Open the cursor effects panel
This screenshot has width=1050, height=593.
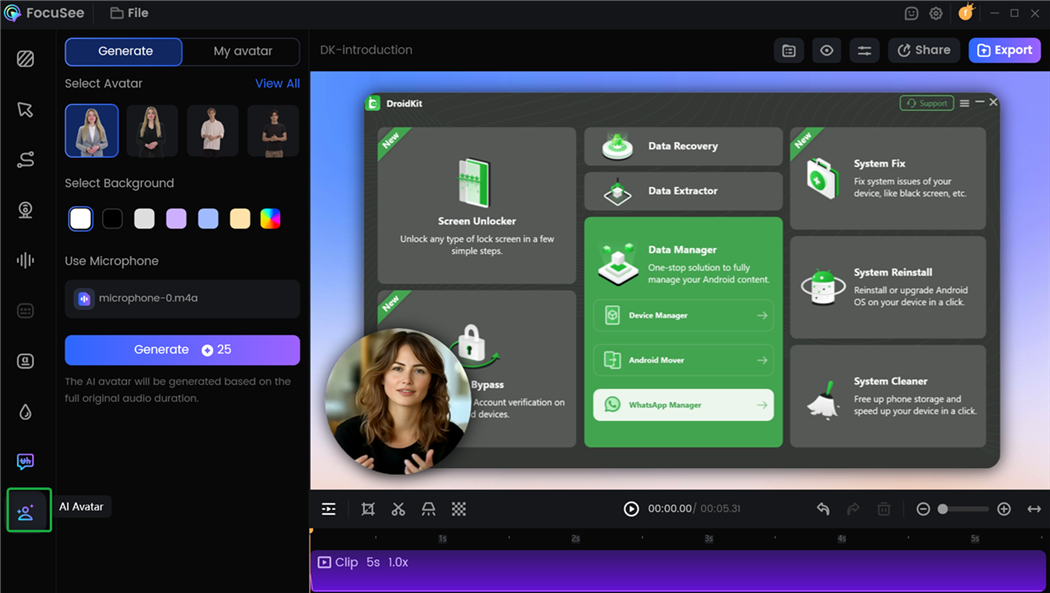(x=28, y=109)
